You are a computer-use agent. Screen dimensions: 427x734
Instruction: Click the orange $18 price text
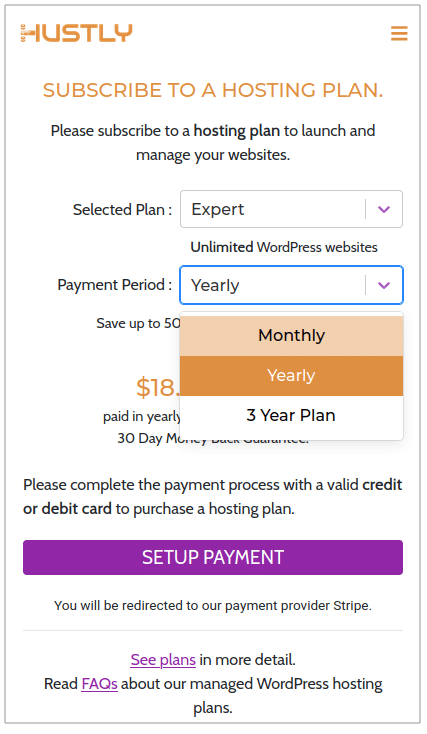(158, 388)
